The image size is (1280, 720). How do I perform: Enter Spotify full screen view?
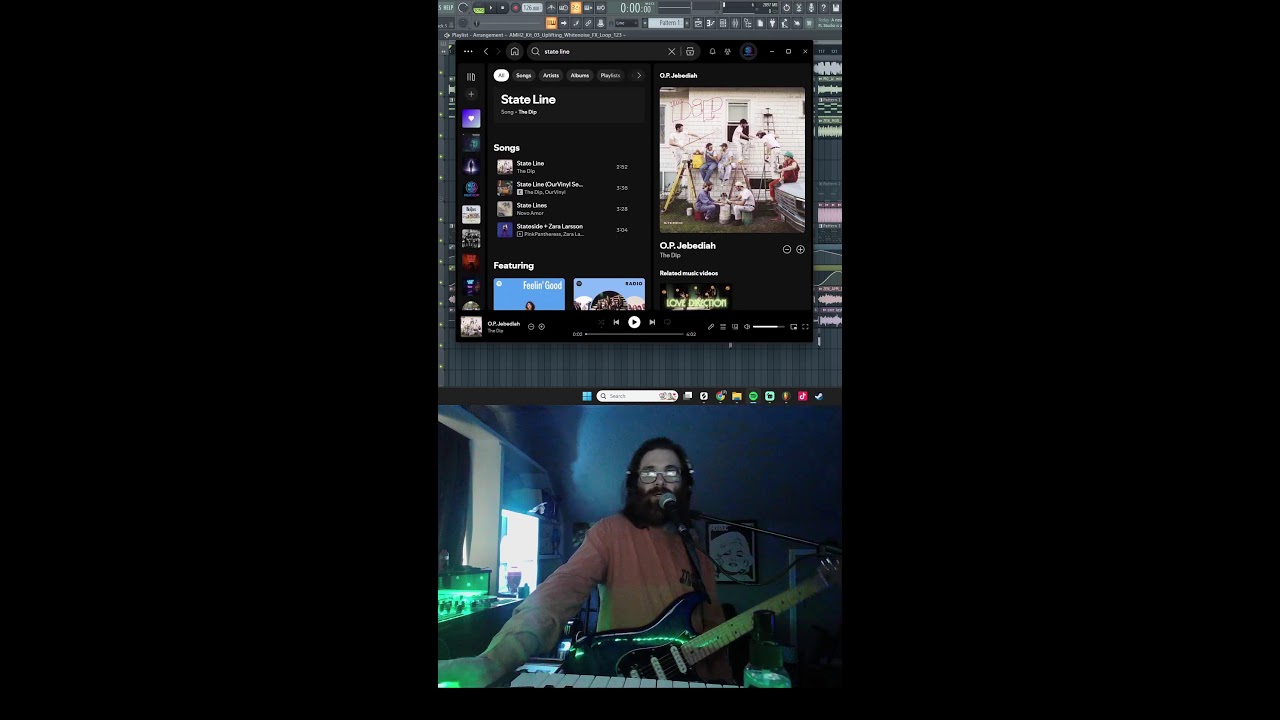click(x=805, y=327)
